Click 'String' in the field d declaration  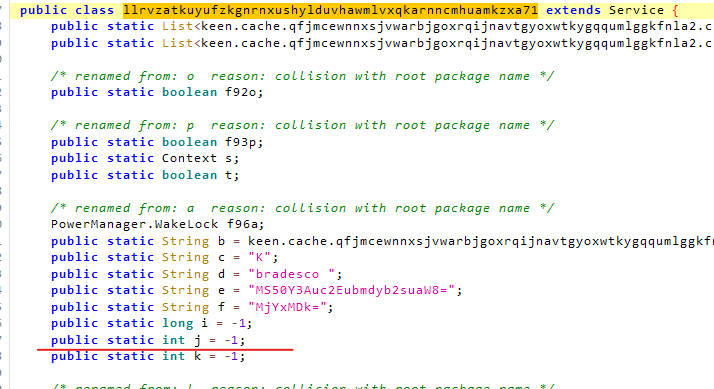pyautogui.click(x=185, y=274)
